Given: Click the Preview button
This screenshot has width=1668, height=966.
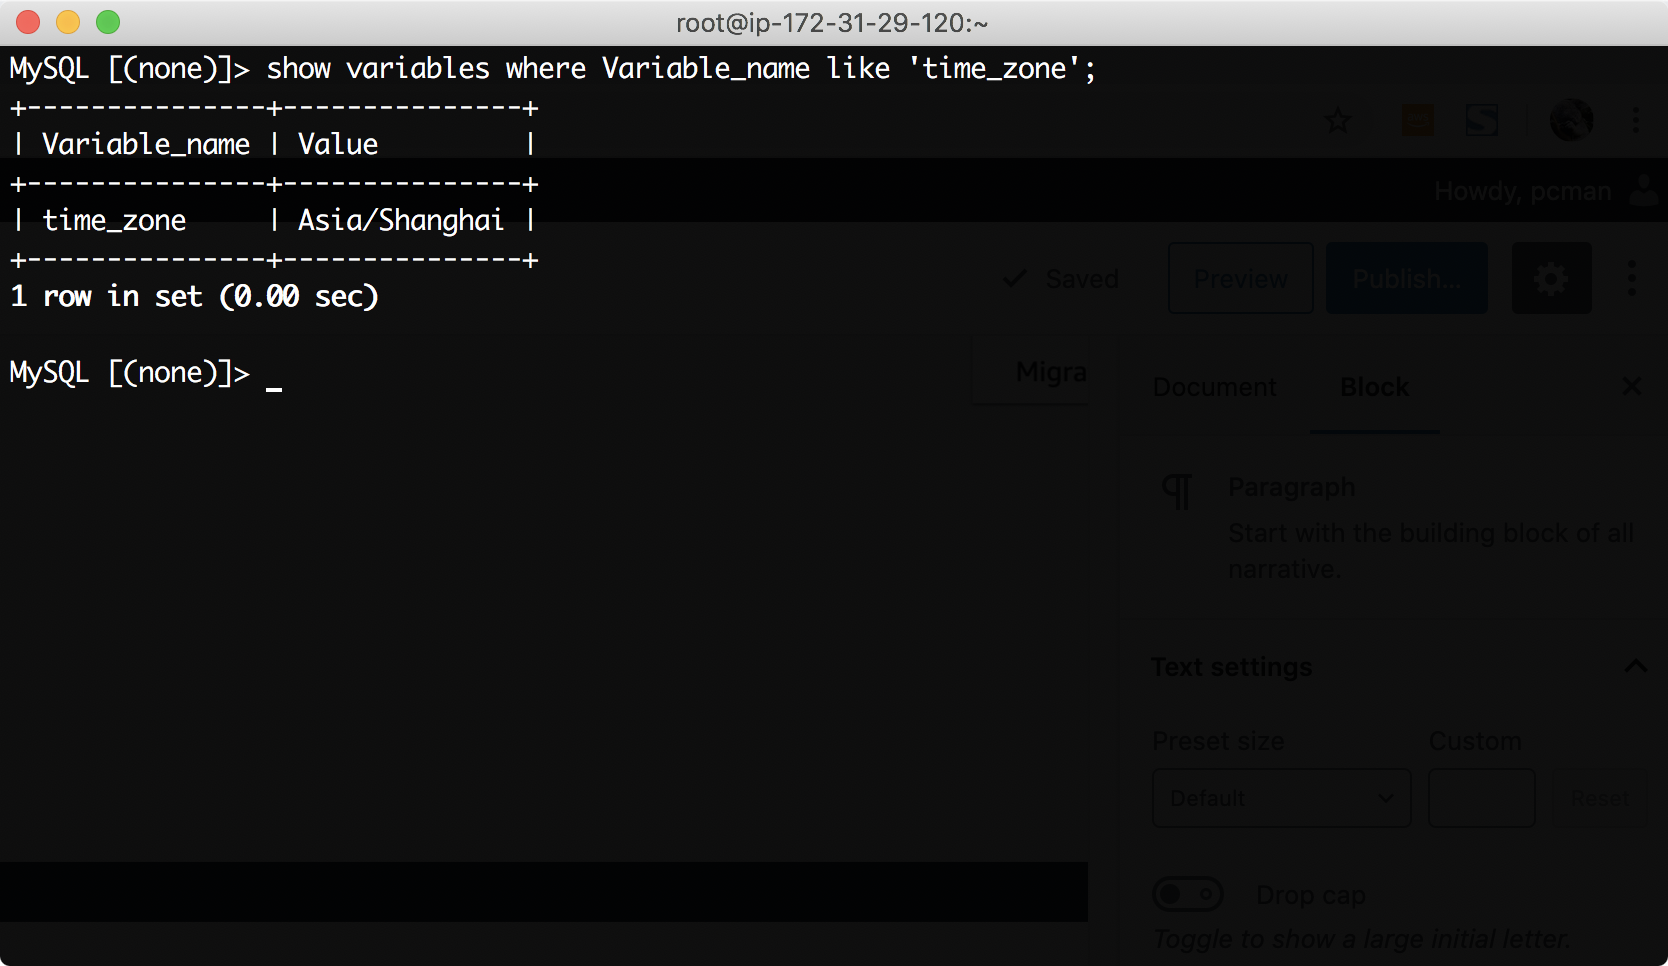Looking at the screenshot, I should click(x=1240, y=278).
